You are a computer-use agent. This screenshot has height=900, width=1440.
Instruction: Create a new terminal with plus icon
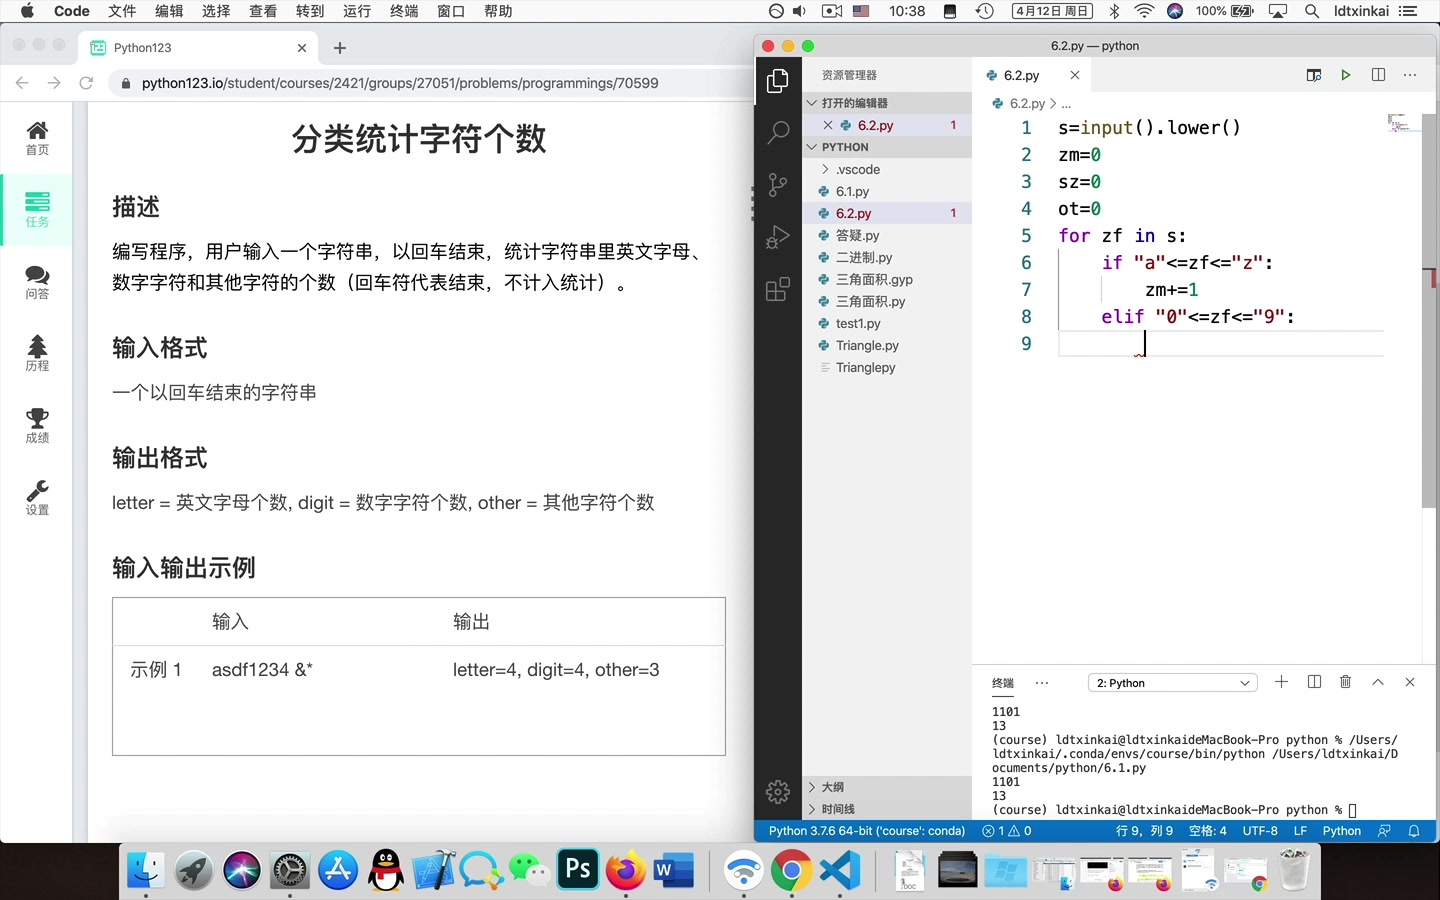point(1281,682)
